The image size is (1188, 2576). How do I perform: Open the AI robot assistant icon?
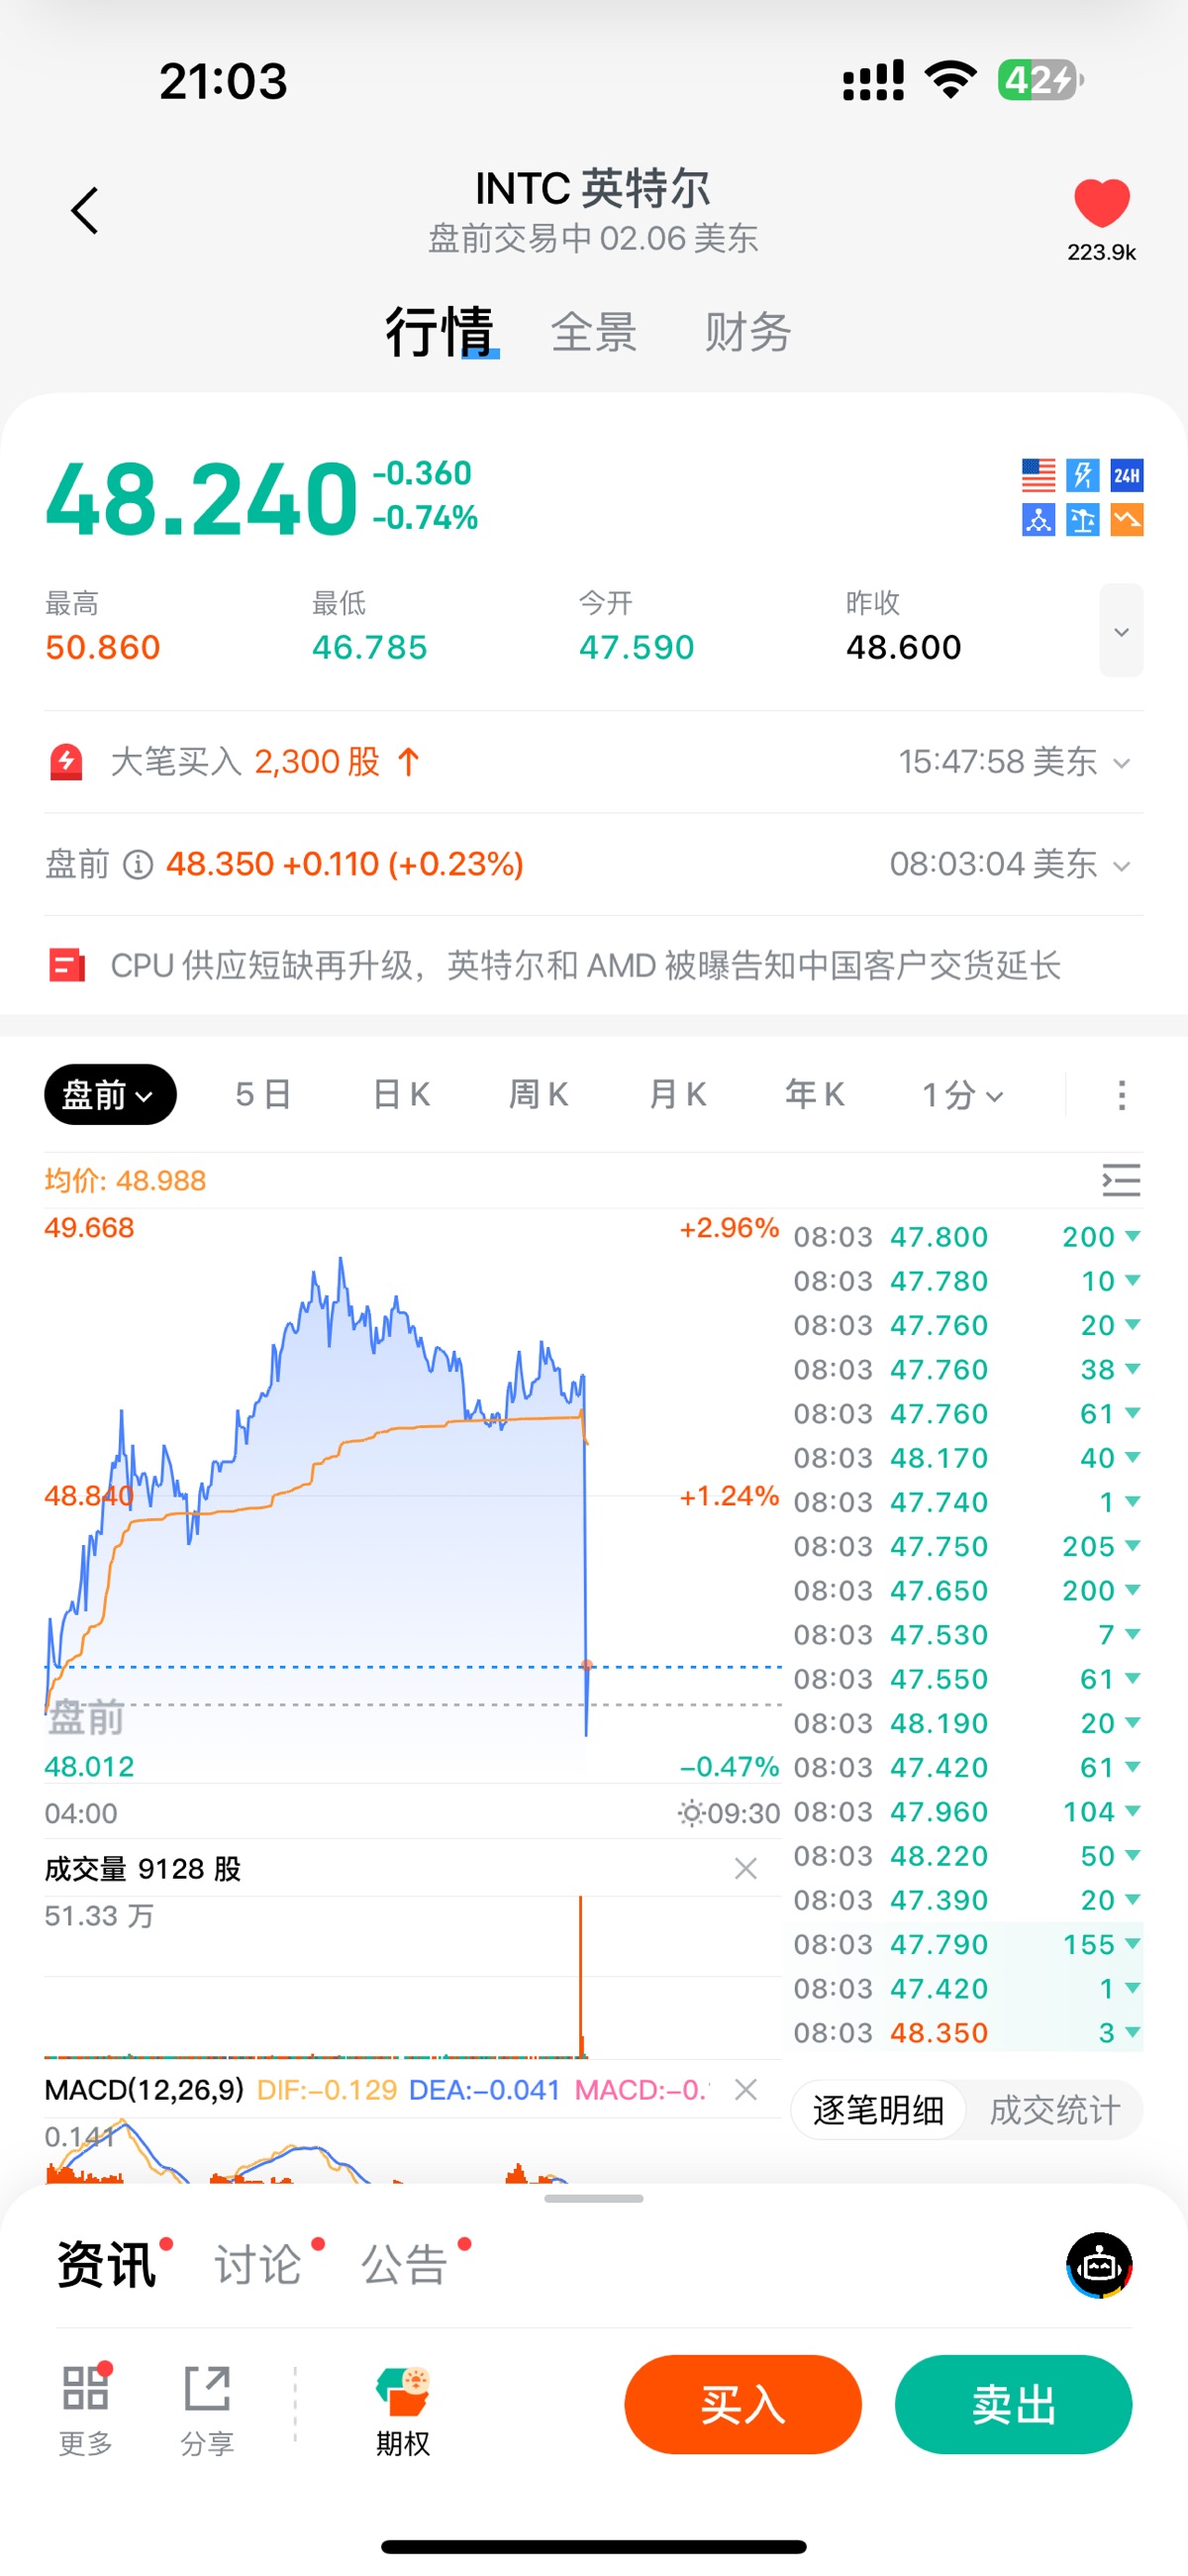click(x=1098, y=2265)
